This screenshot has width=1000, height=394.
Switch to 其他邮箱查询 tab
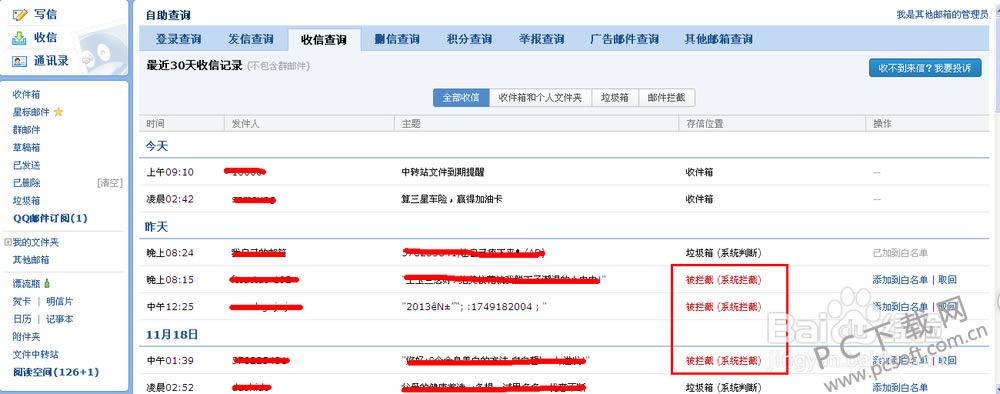(x=718, y=40)
